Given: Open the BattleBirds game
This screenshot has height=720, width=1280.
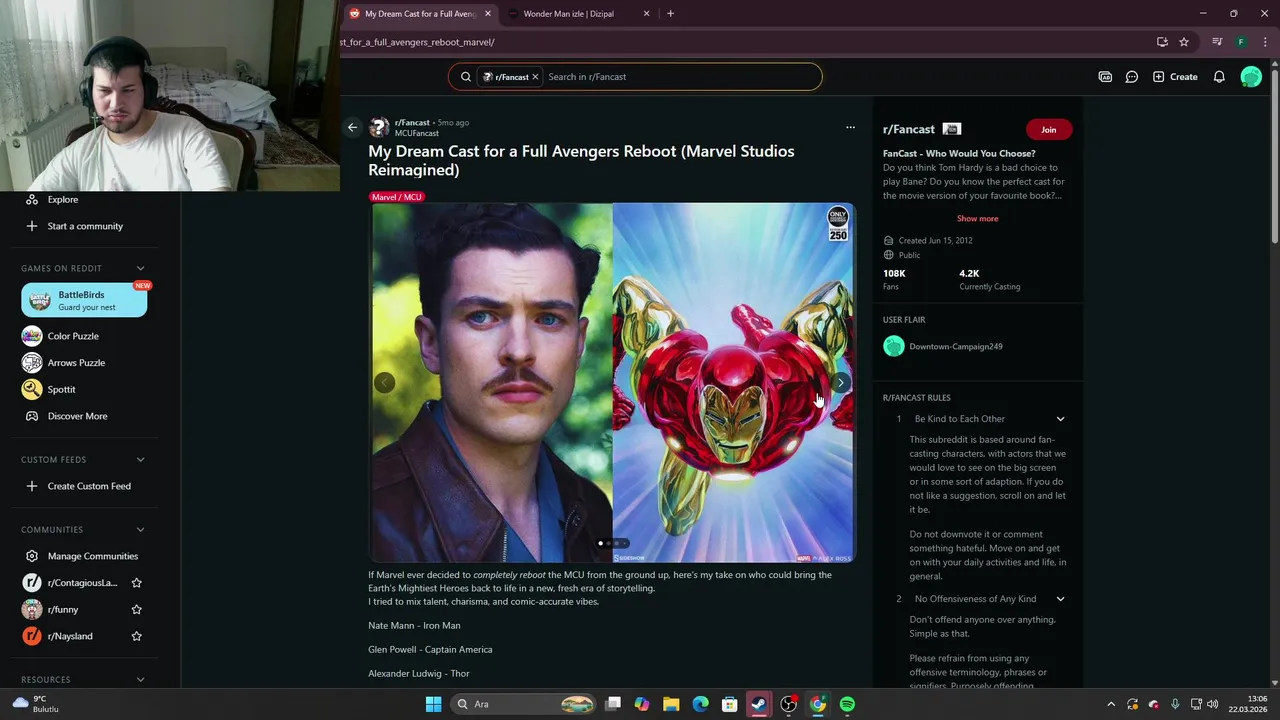Looking at the screenshot, I should pyautogui.click(x=84, y=300).
